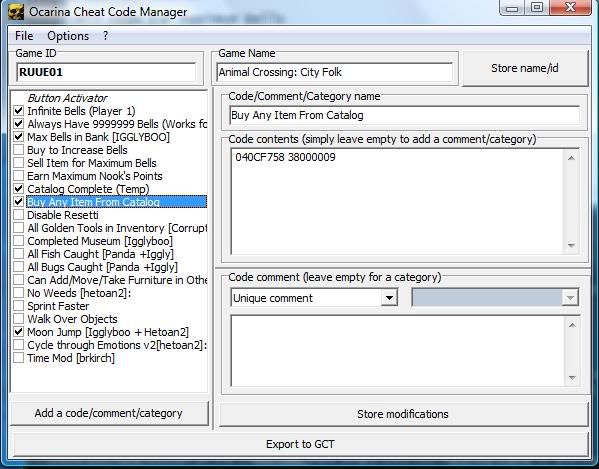Click the Ocarina app icon in title bar
The image size is (599, 469).
(x=16, y=11)
